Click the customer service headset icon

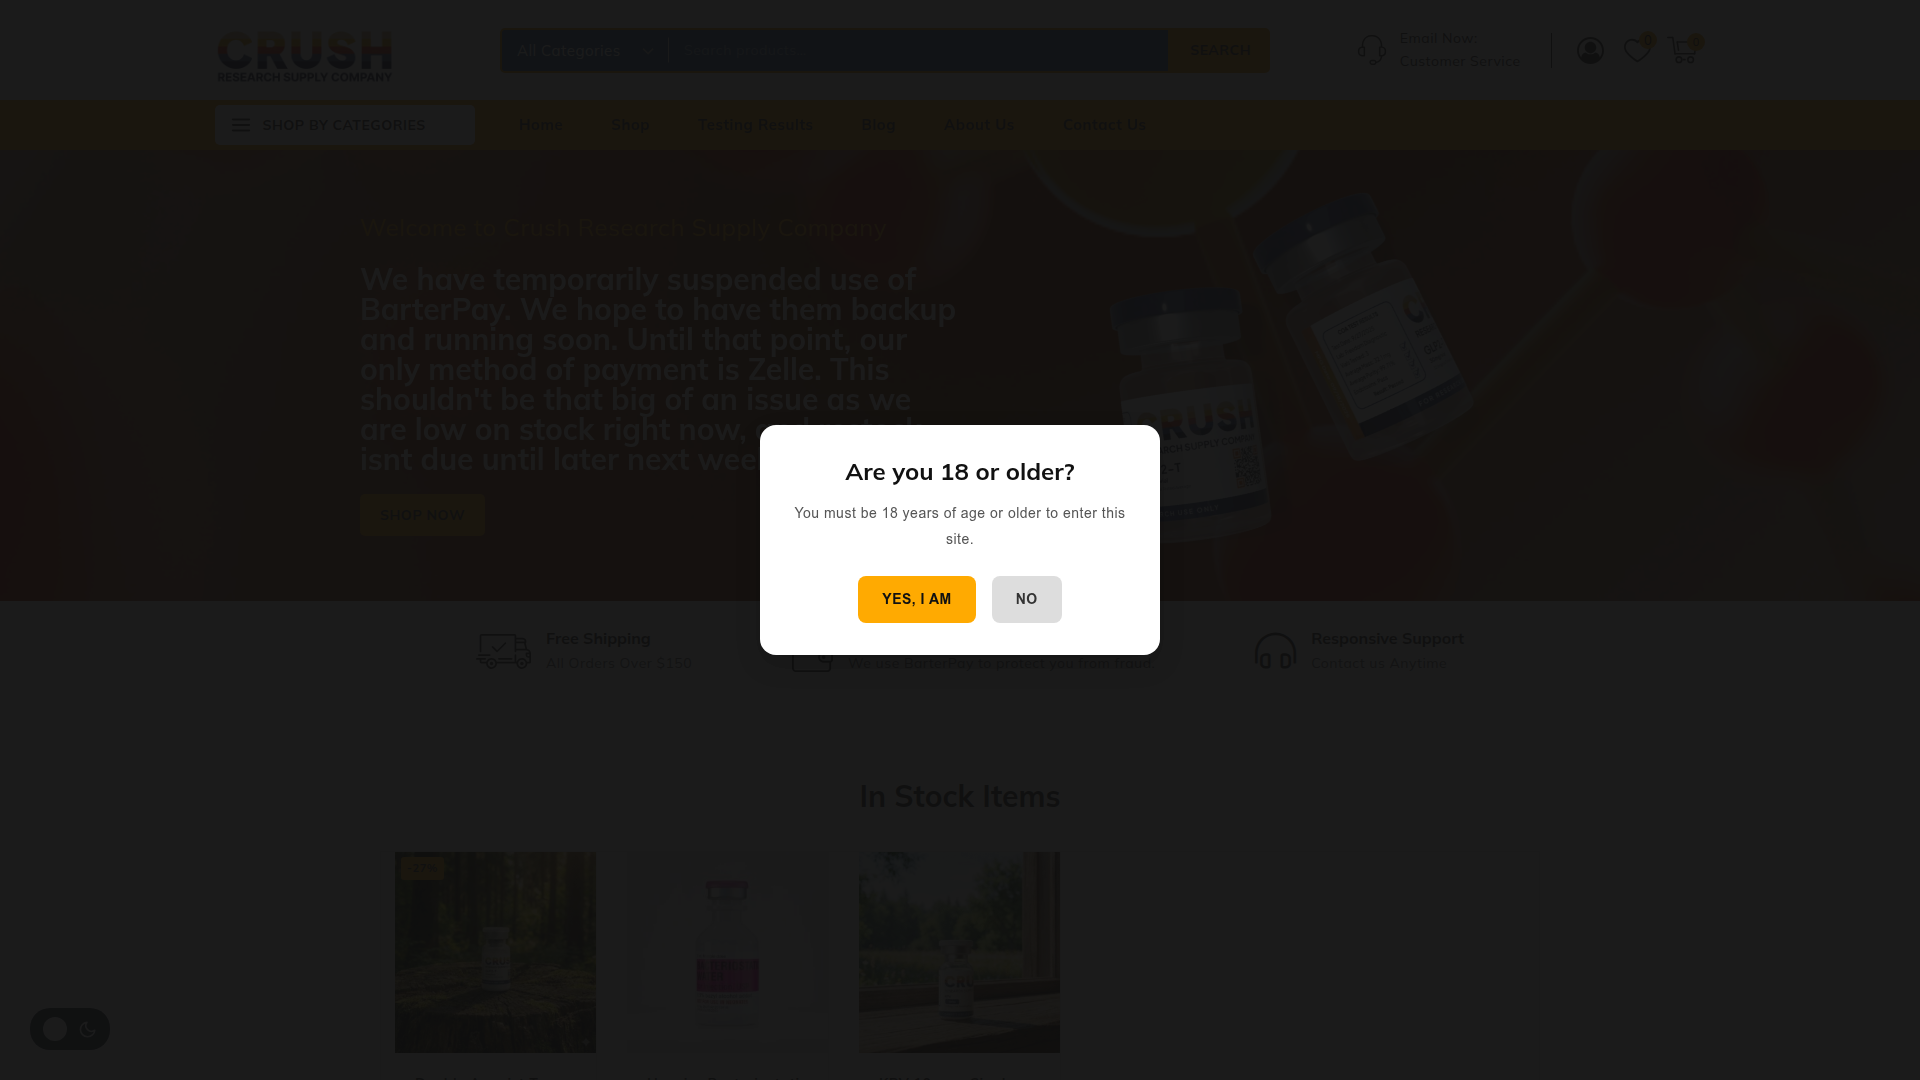coord(1372,50)
